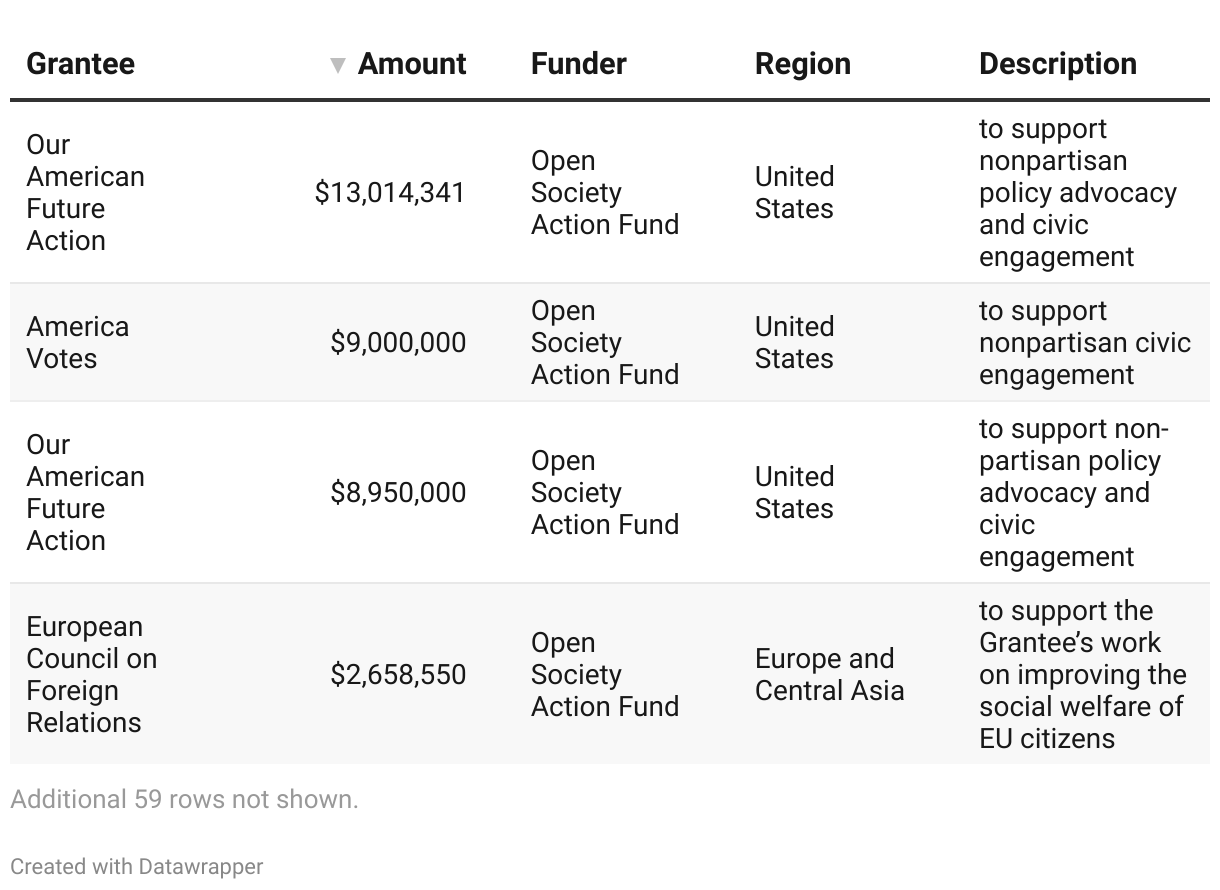Sort table by Grantee column header
The height and width of the screenshot is (890, 1220).
(x=80, y=64)
